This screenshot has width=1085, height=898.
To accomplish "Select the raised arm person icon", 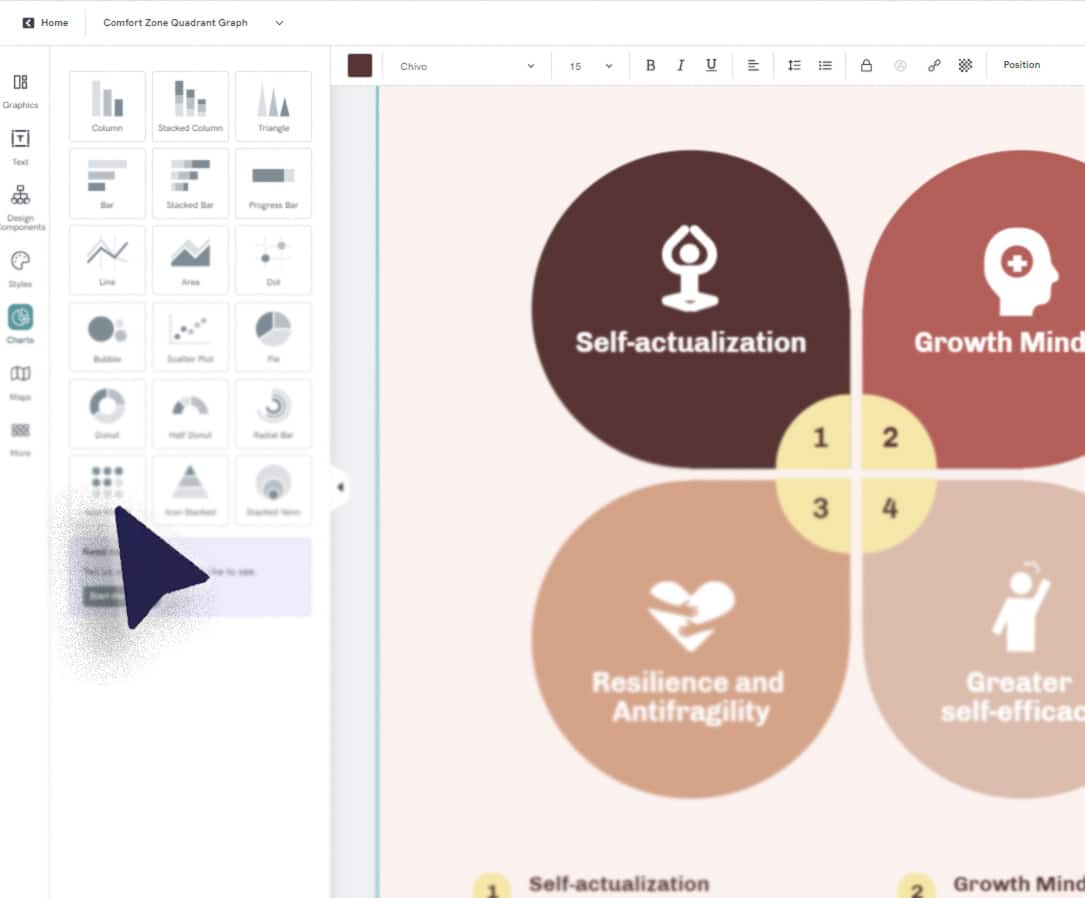I will [1021, 607].
